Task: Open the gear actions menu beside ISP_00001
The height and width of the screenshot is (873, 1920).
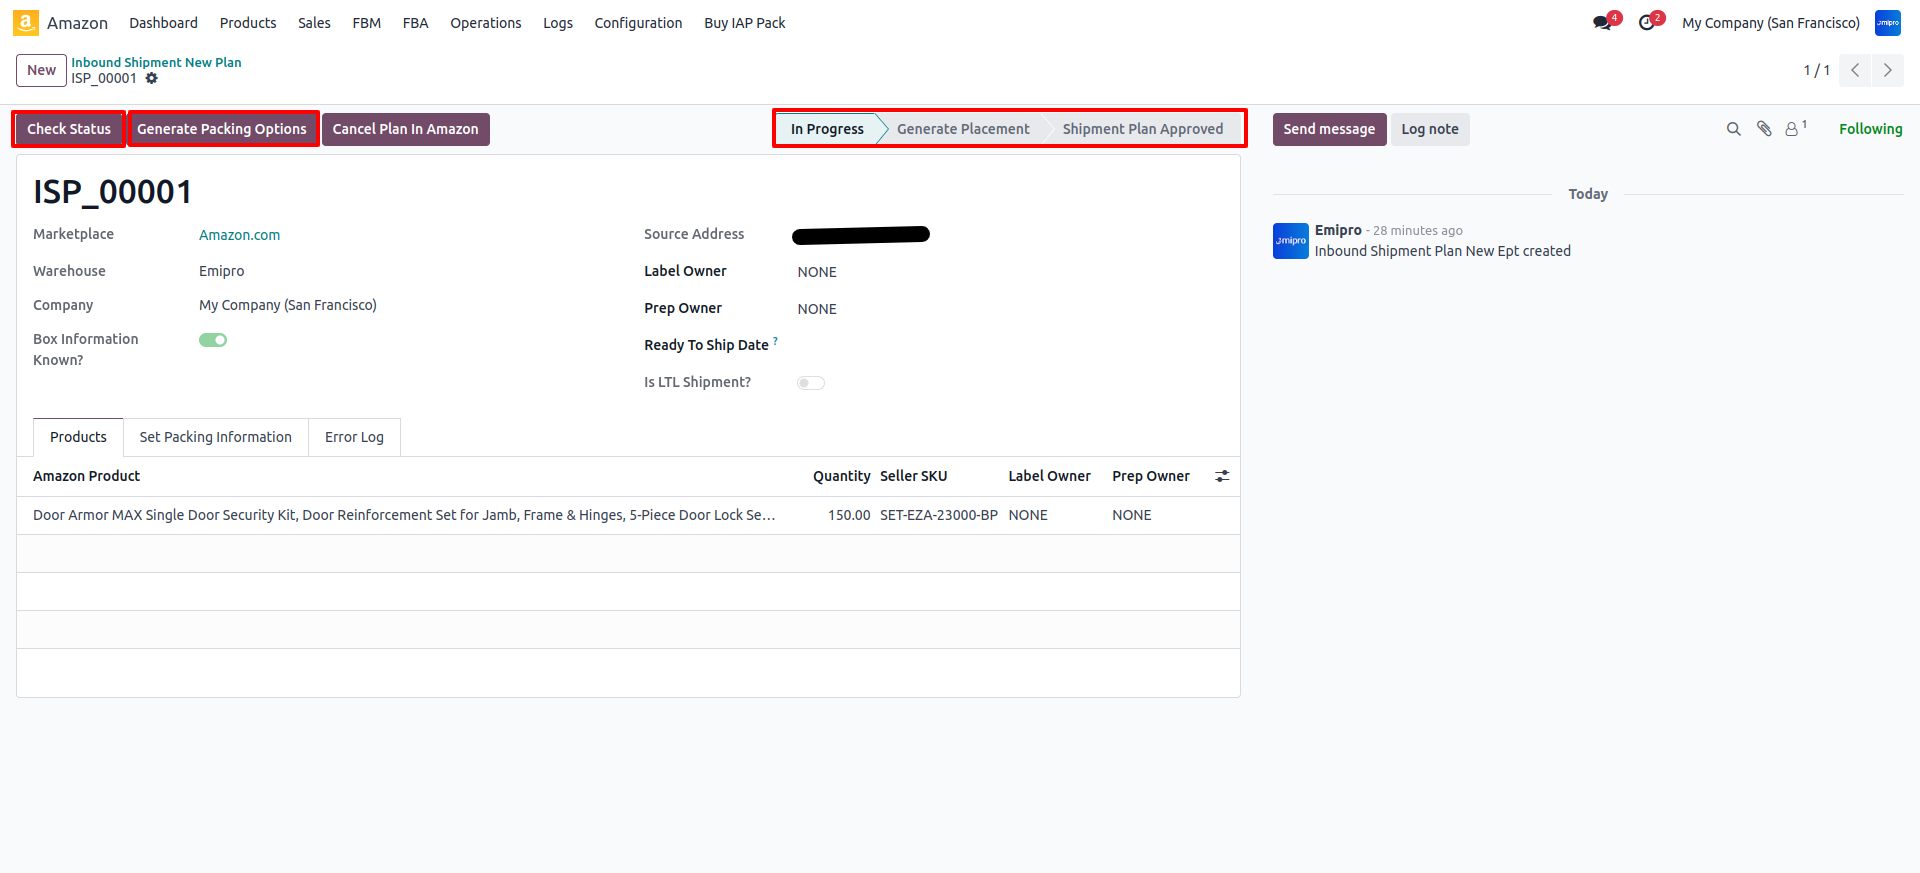Action: (152, 78)
